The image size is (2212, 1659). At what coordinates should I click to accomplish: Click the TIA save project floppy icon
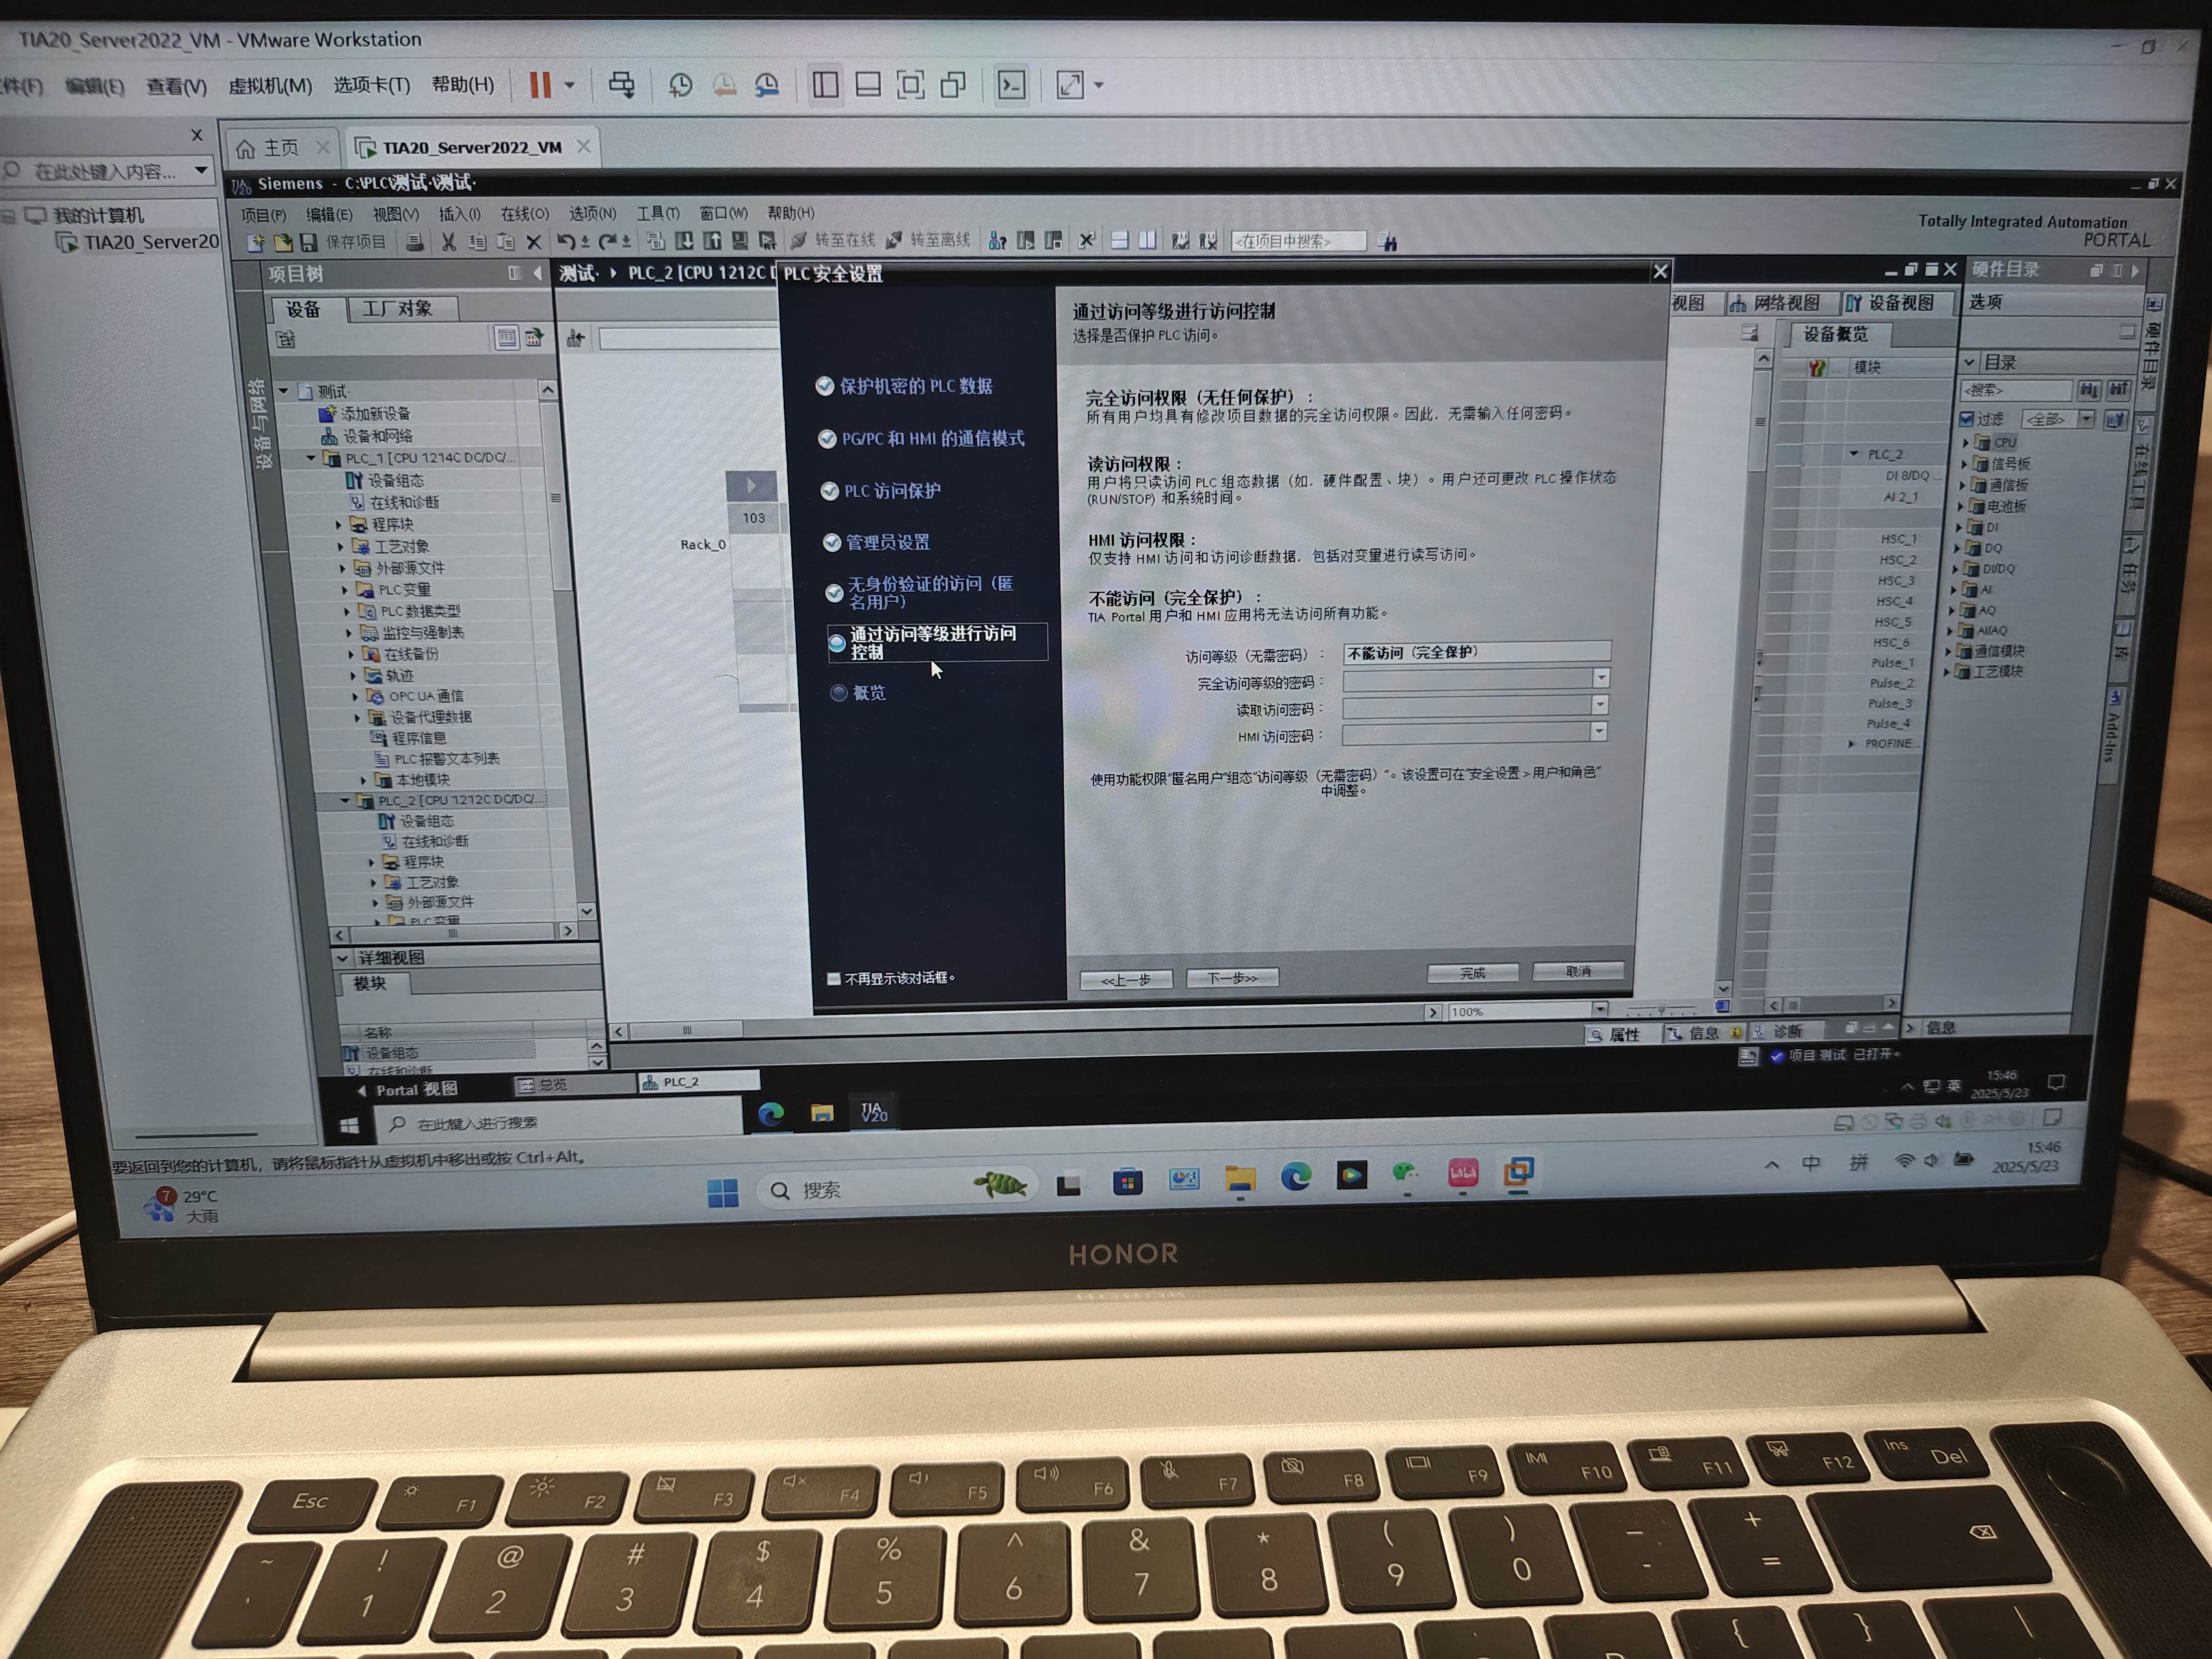coord(309,242)
